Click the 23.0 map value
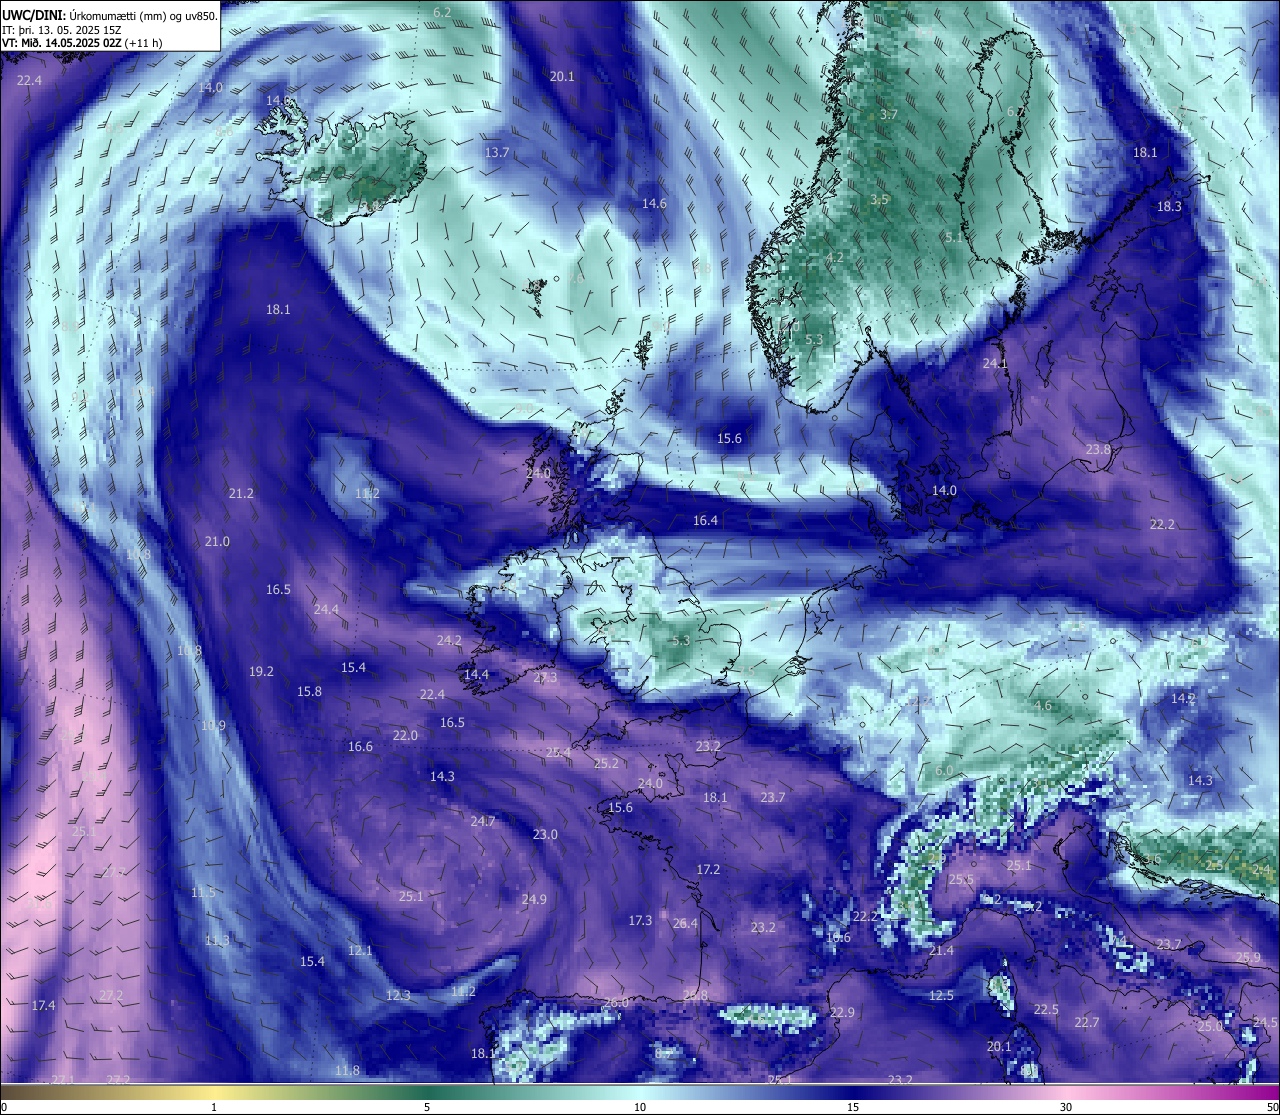Image resolution: width=1280 pixels, height=1115 pixels. click(545, 834)
